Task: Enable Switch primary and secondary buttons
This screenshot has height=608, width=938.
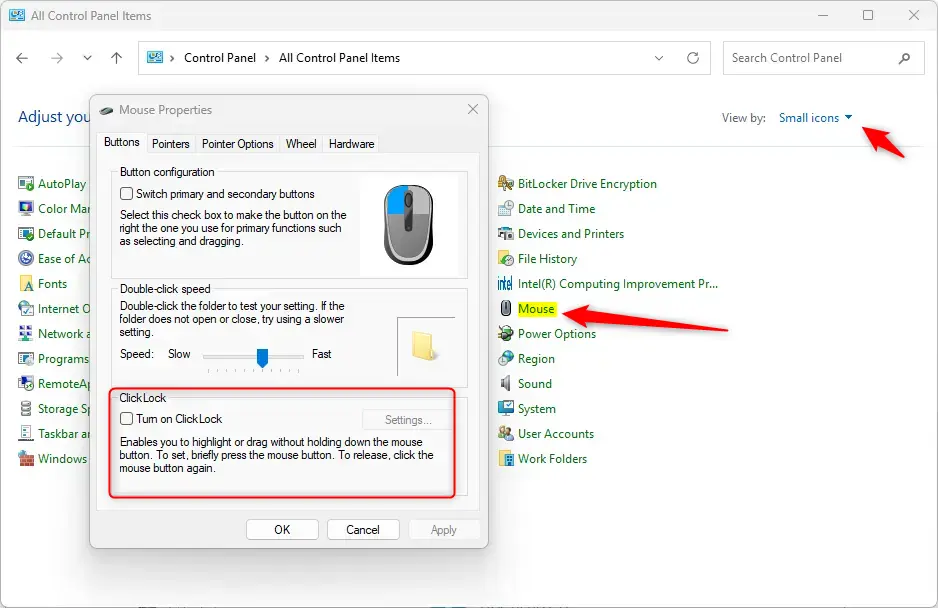Action: pyautogui.click(x=126, y=194)
